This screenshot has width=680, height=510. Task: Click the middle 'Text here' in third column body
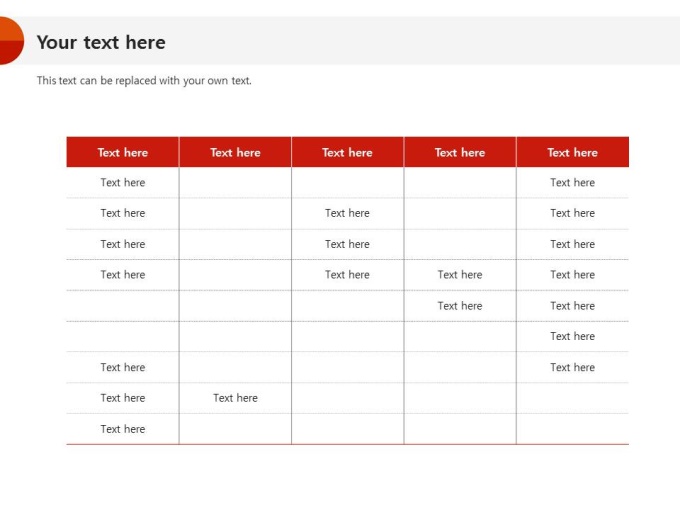pyautogui.click(x=347, y=244)
